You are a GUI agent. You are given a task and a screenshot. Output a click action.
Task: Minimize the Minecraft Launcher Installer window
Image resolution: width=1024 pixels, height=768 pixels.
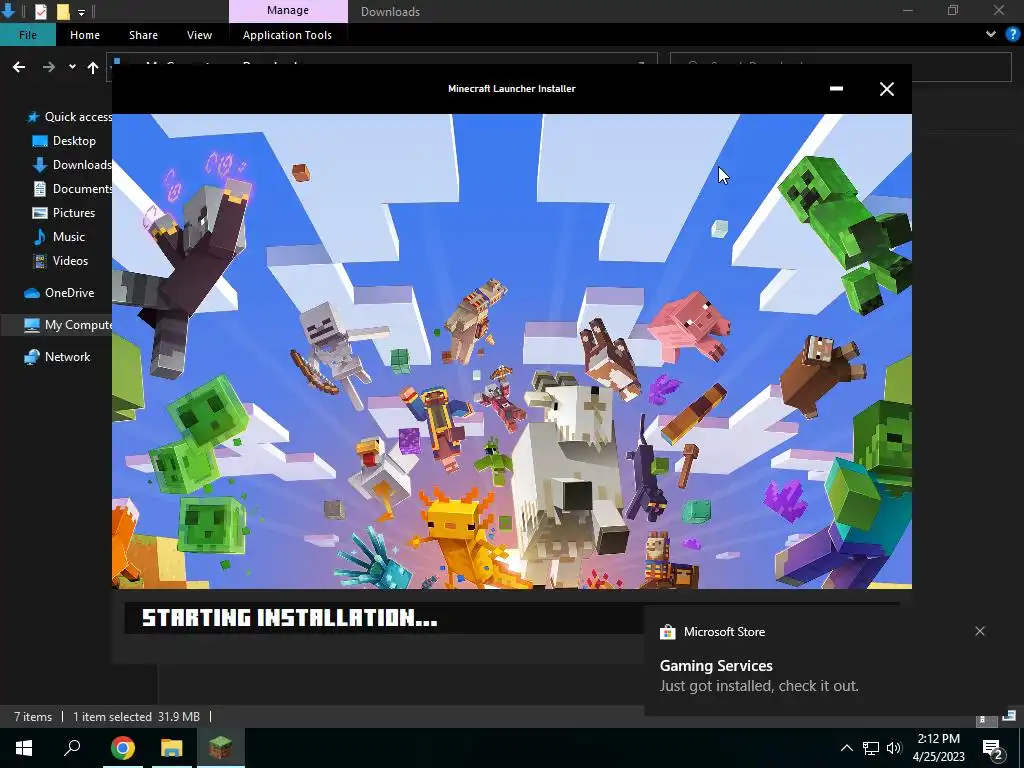pyautogui.click(x=836, y=89)
